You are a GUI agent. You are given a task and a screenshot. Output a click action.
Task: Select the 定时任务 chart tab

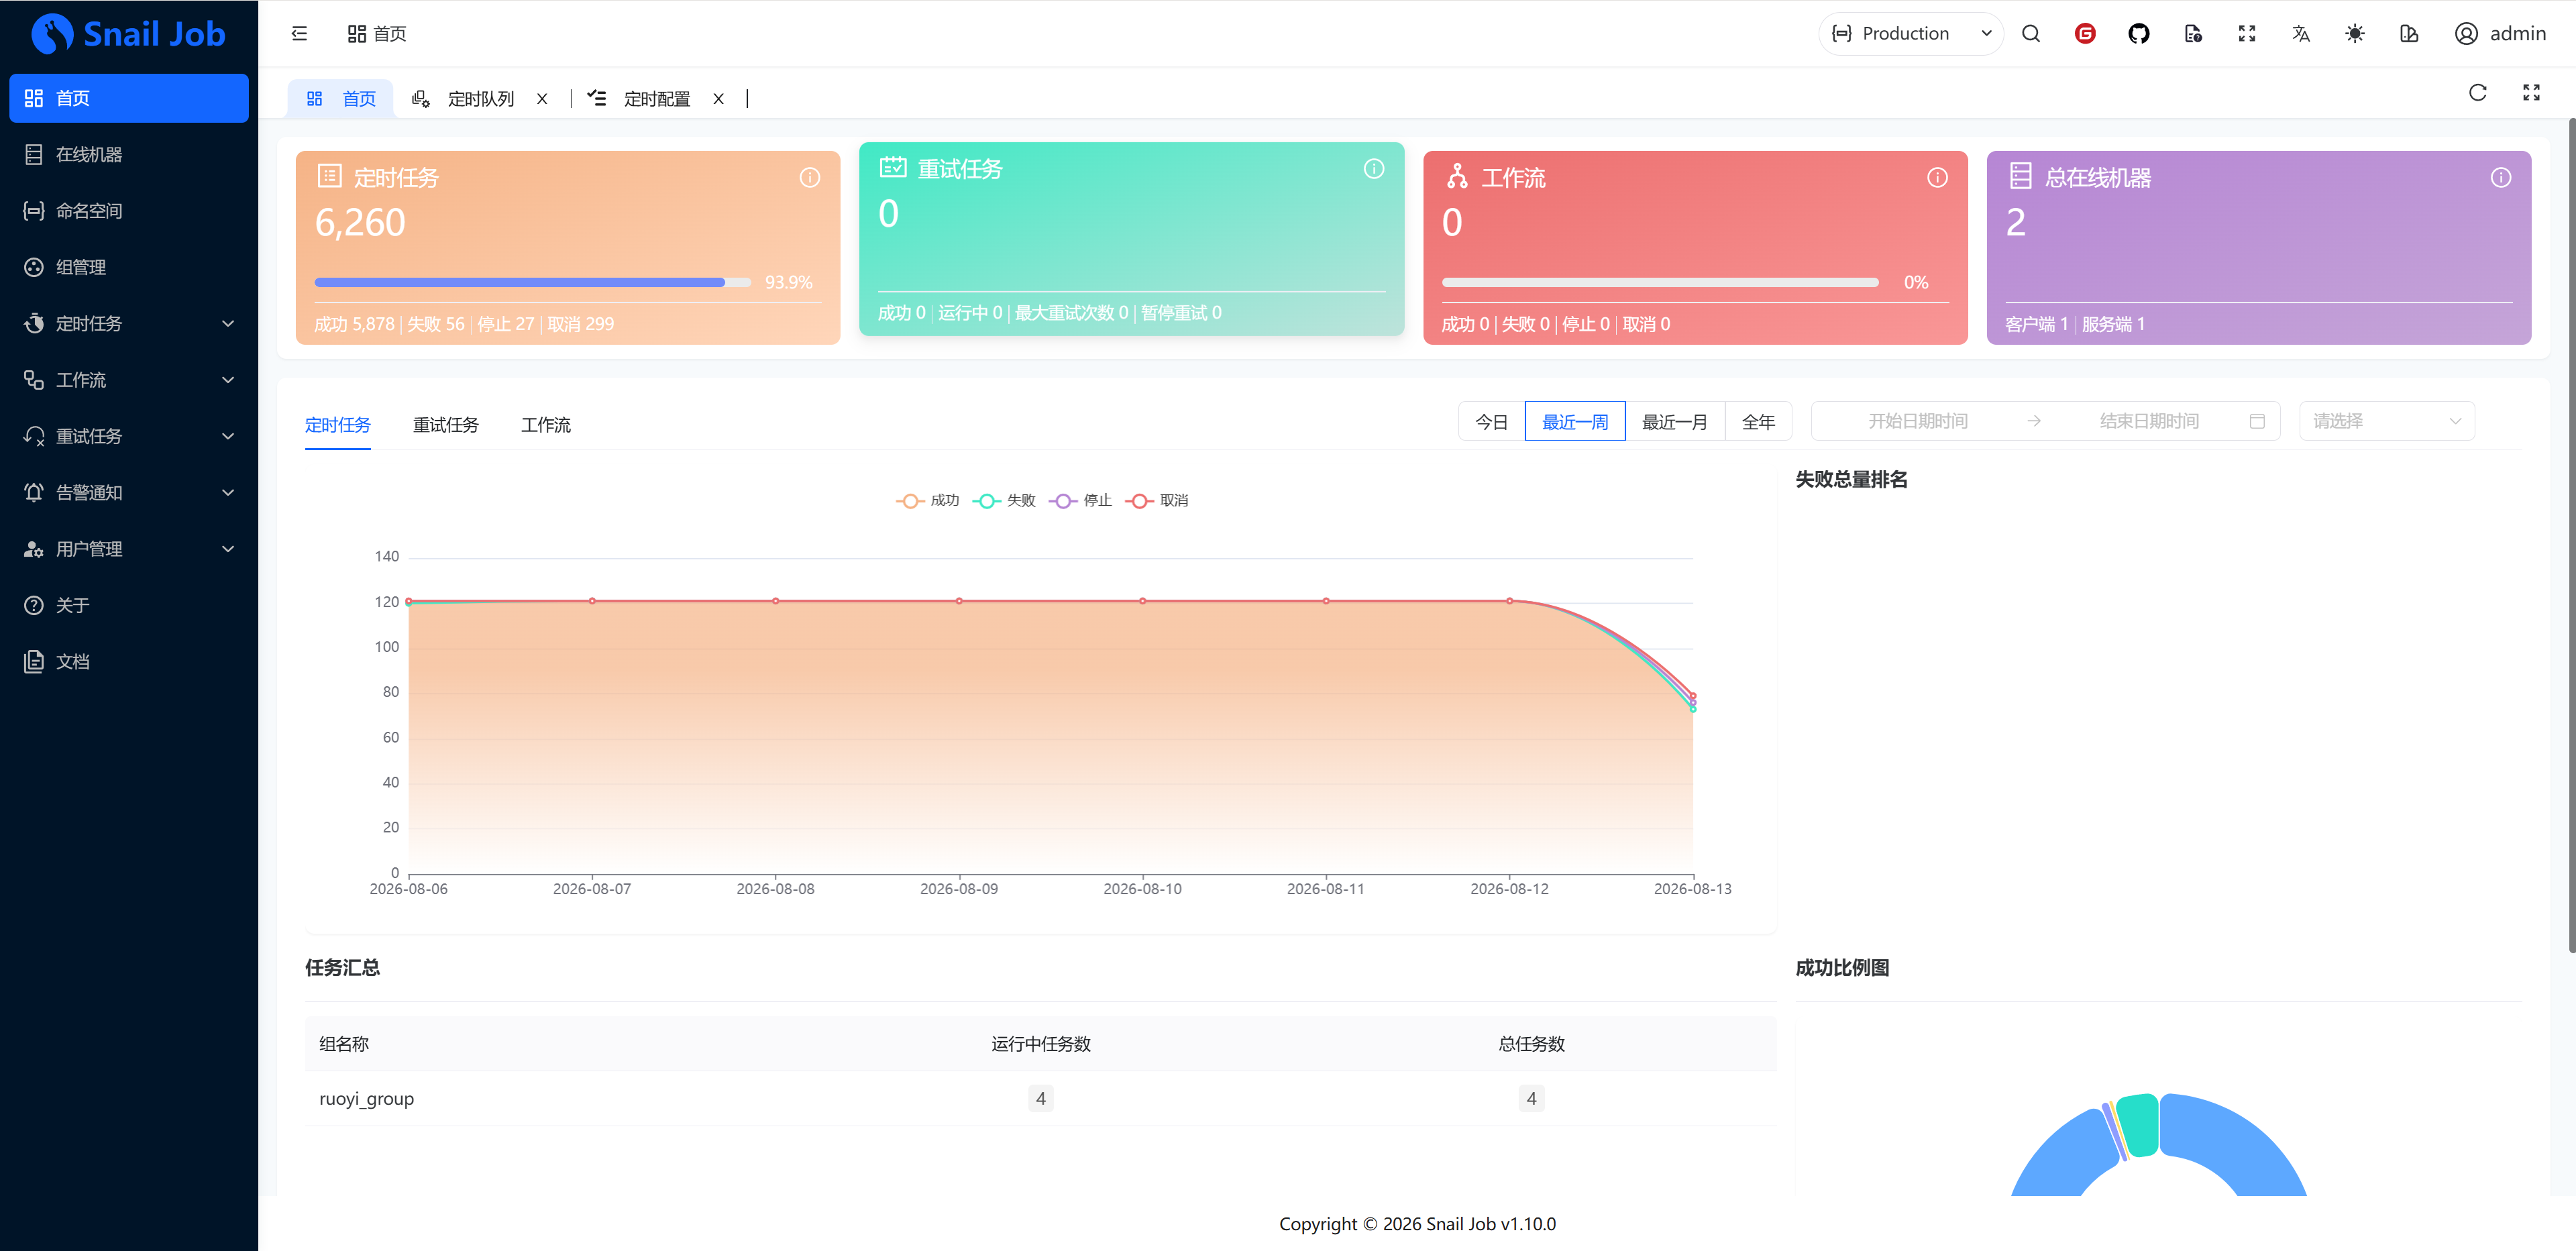coord(338,425)
